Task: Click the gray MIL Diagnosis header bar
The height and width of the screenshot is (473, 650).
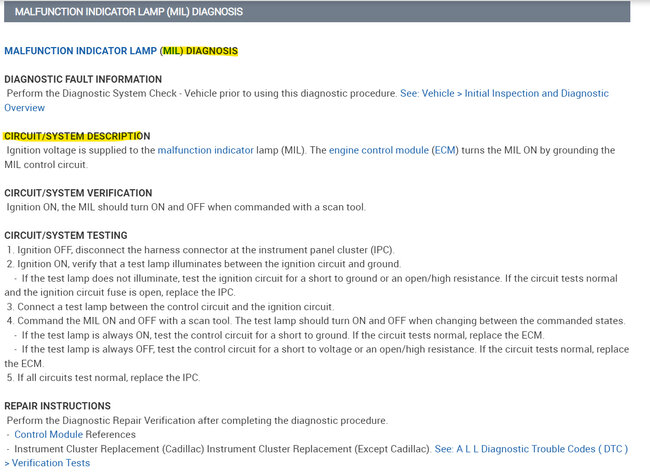Action: [317, 12]
